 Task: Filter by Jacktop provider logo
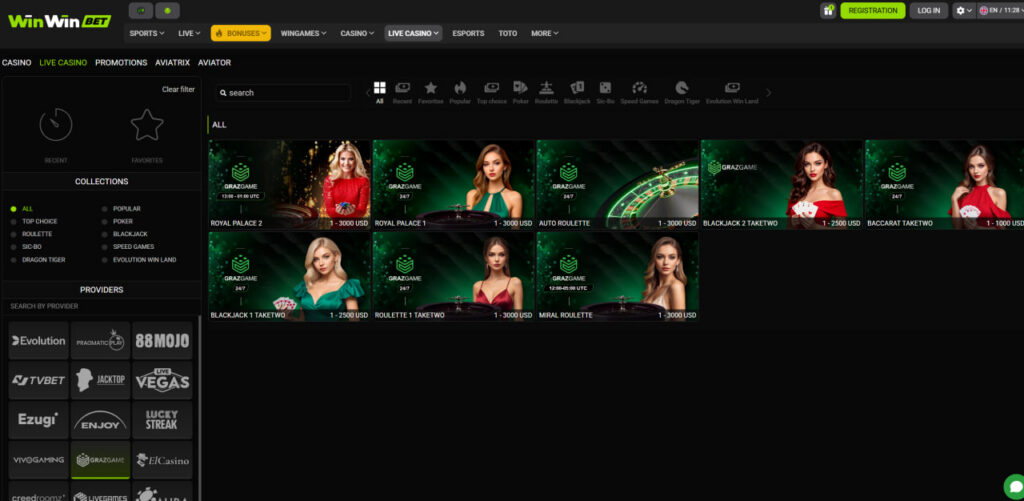101,380
